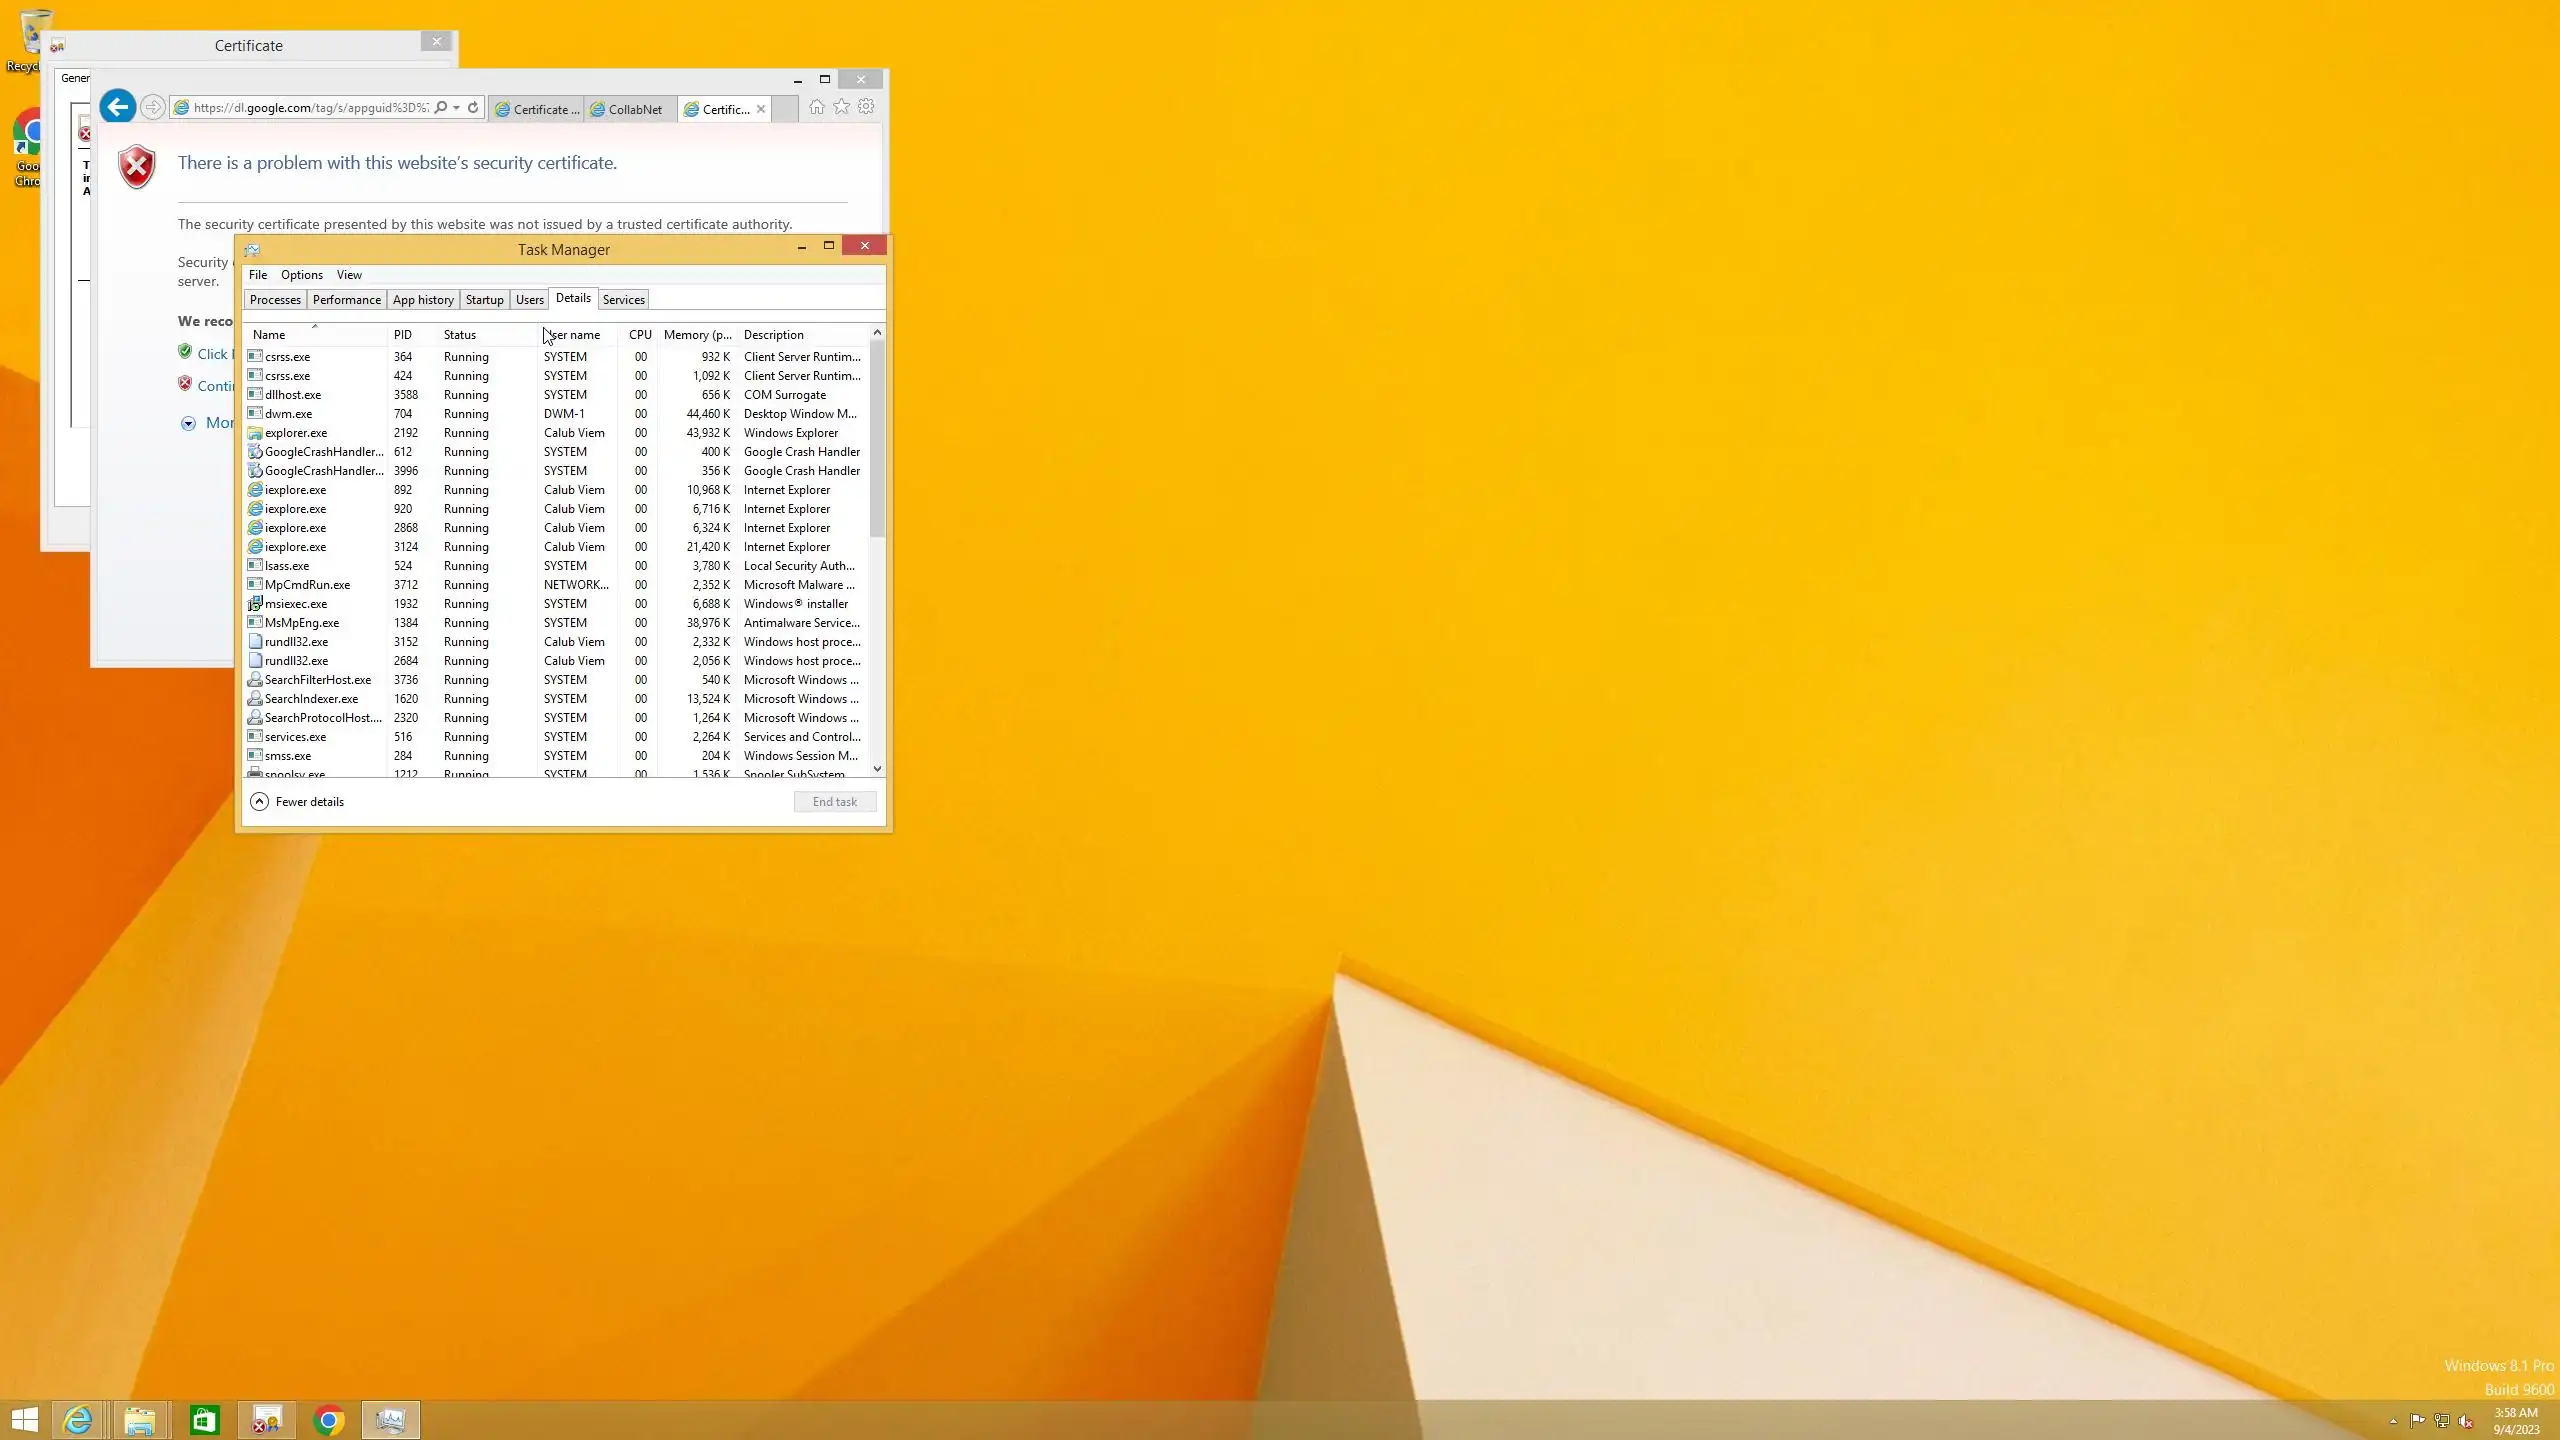Open the Windows Store taskbar icon

click(204, 1420)
